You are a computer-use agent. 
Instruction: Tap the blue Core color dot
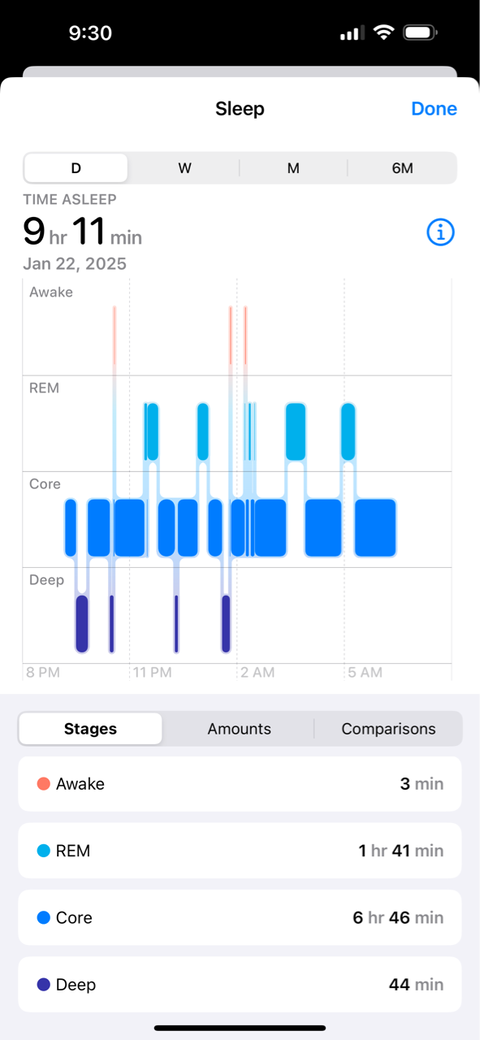44,918
